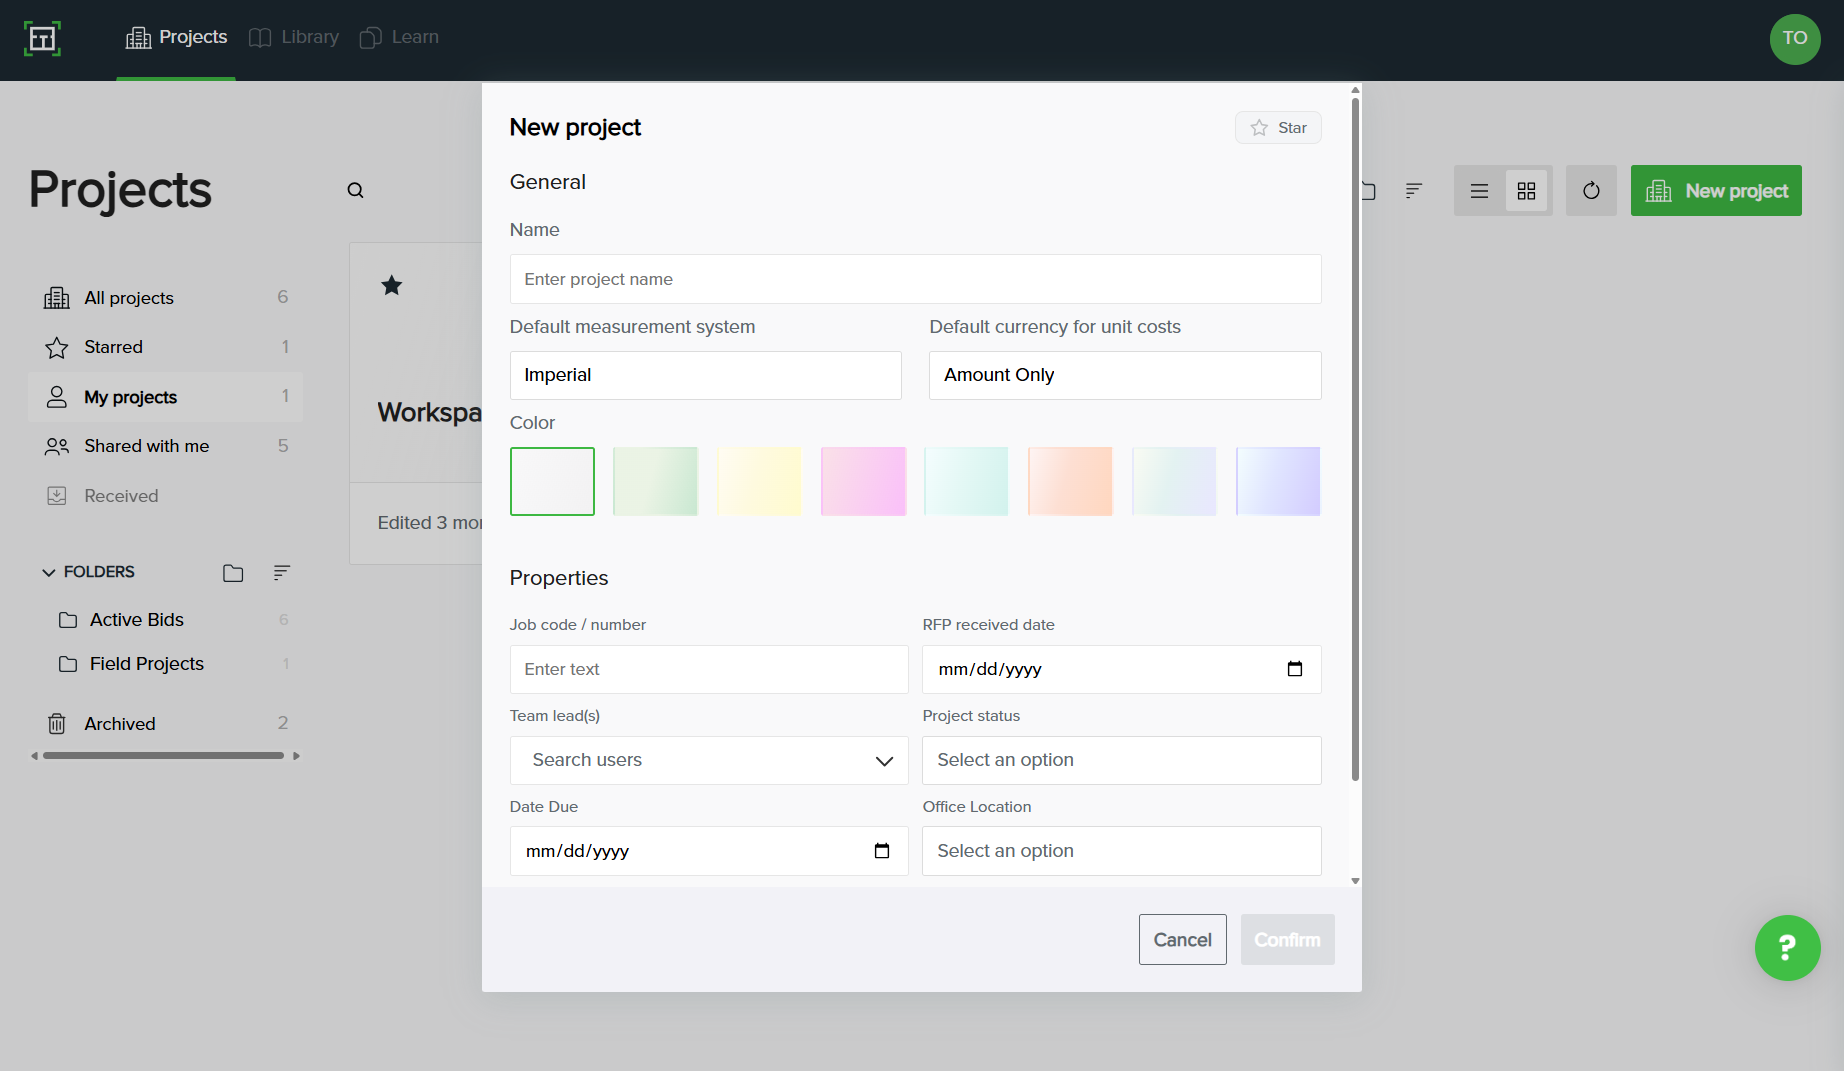Open Date Due calendar picker
The height and width of the screenshot is (1071, 1844).
(x=881, y=851)
